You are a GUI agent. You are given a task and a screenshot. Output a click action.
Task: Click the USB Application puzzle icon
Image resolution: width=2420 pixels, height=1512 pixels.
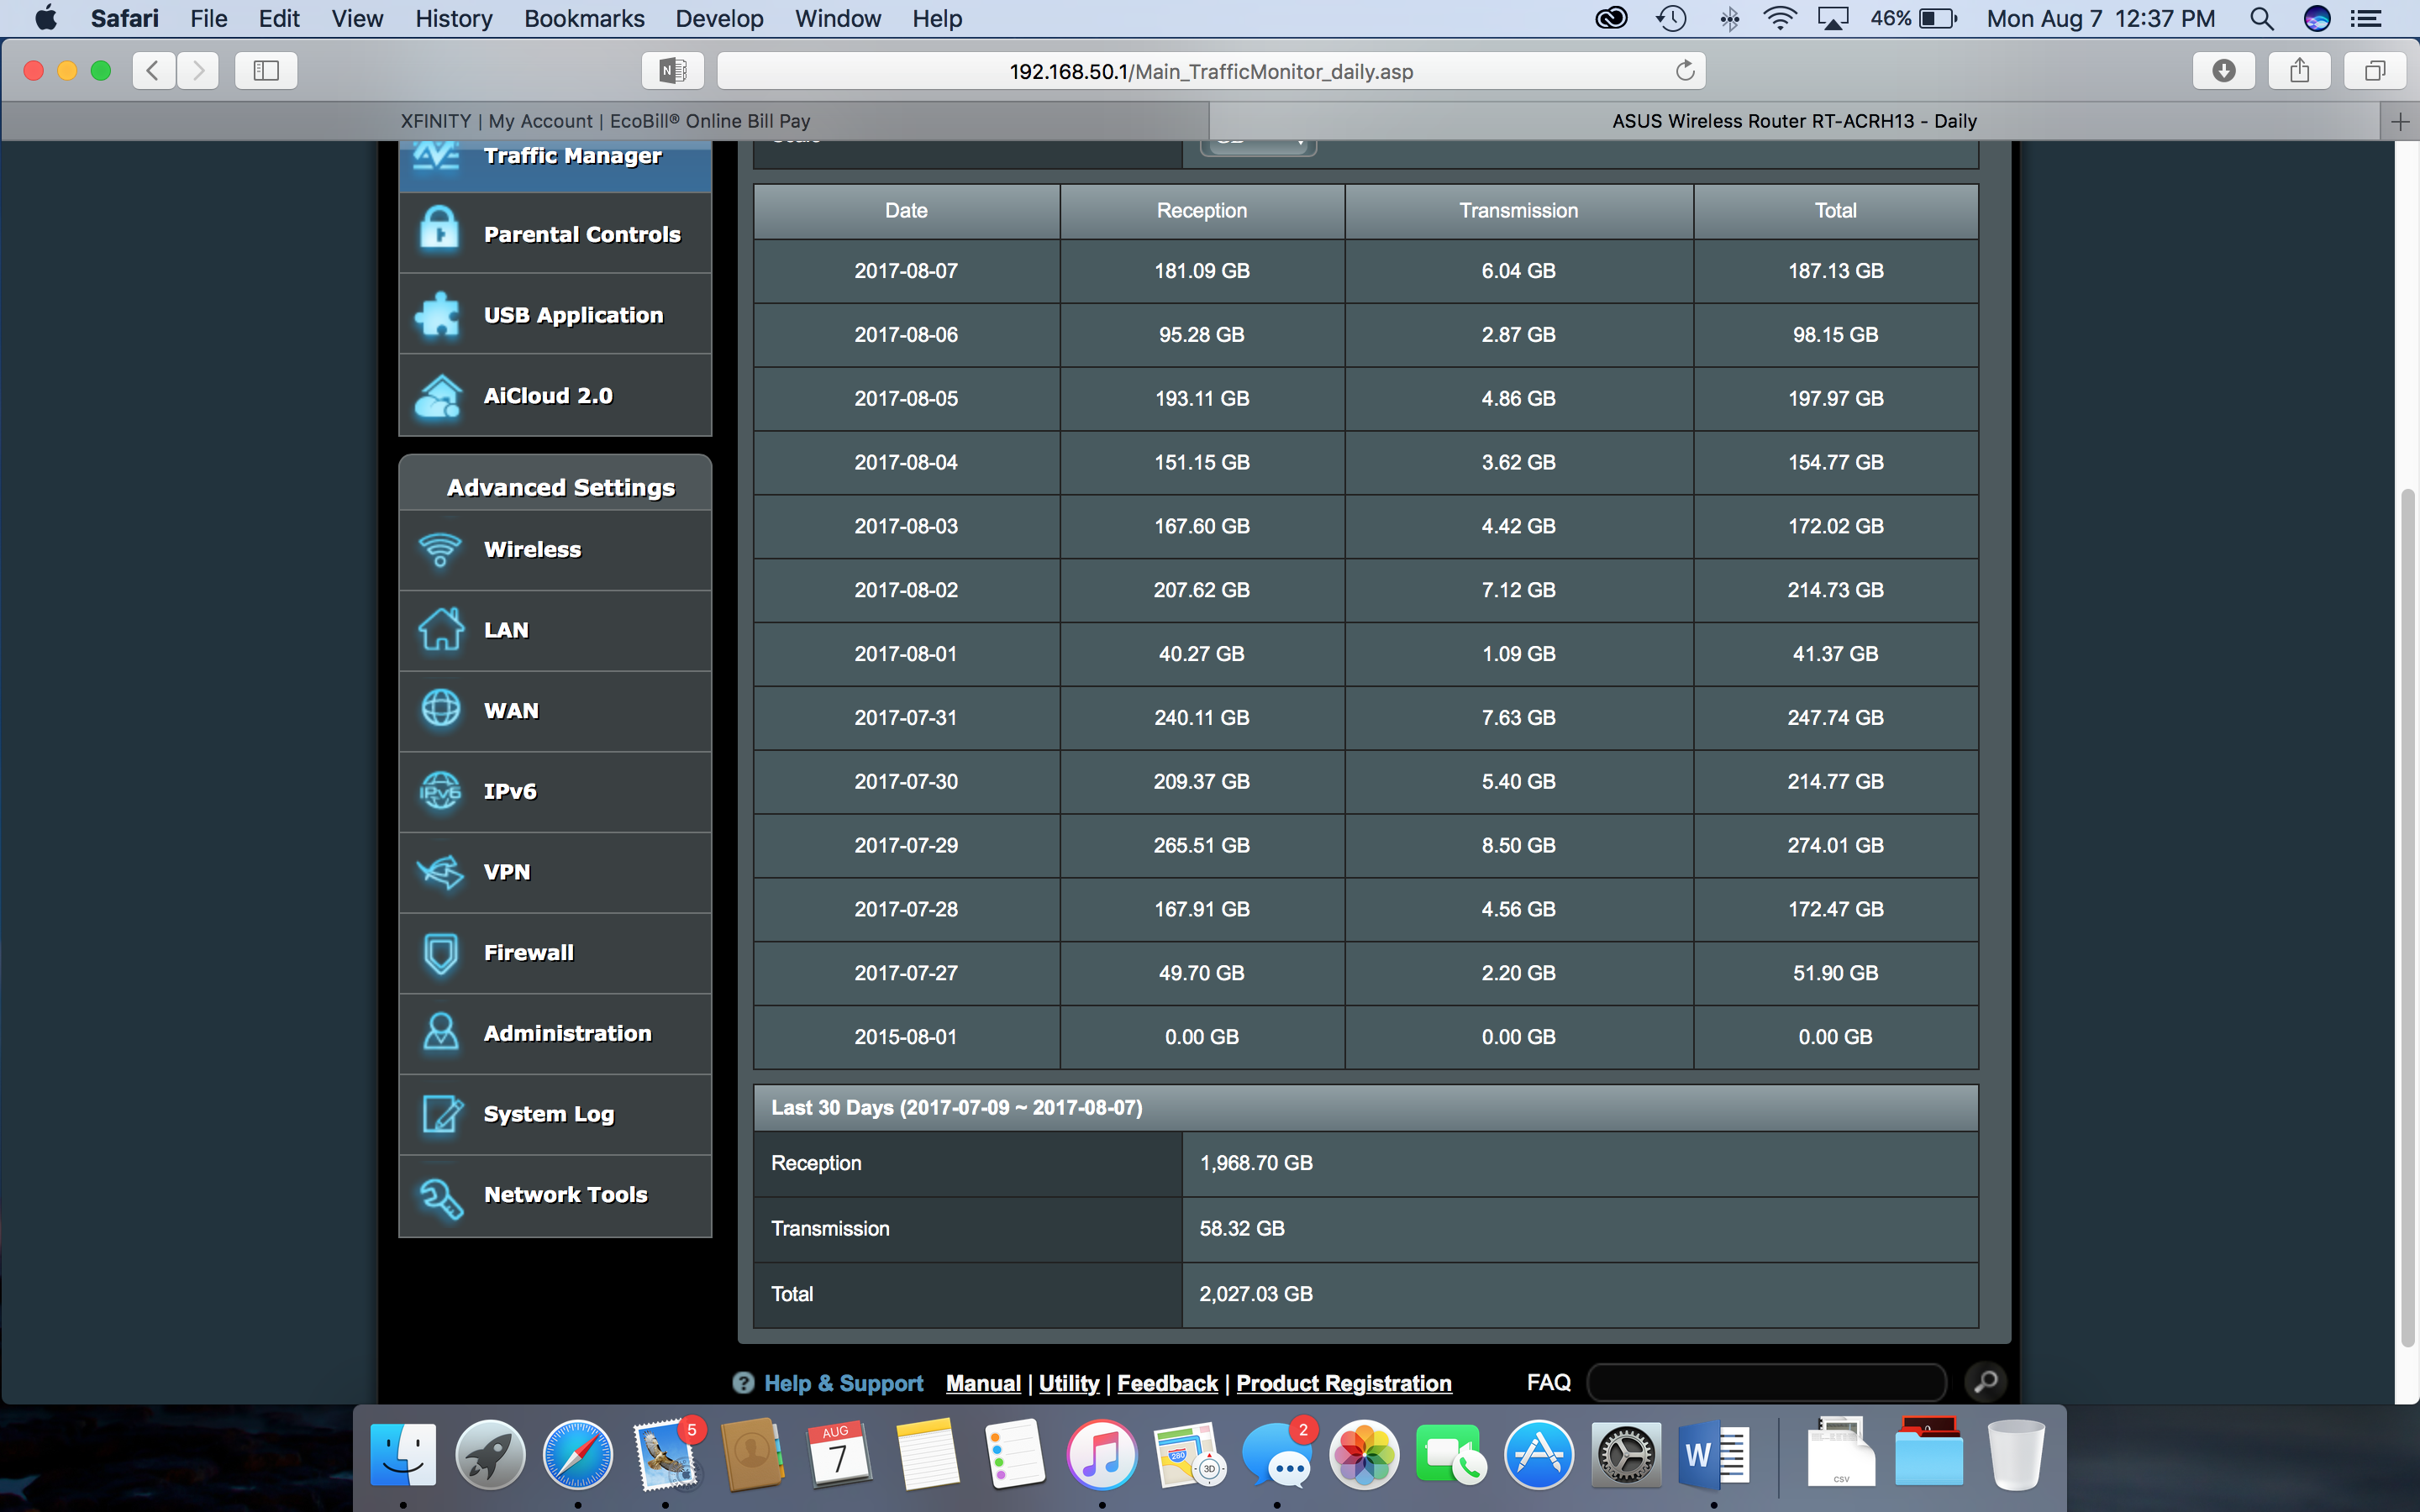point(439,314)
